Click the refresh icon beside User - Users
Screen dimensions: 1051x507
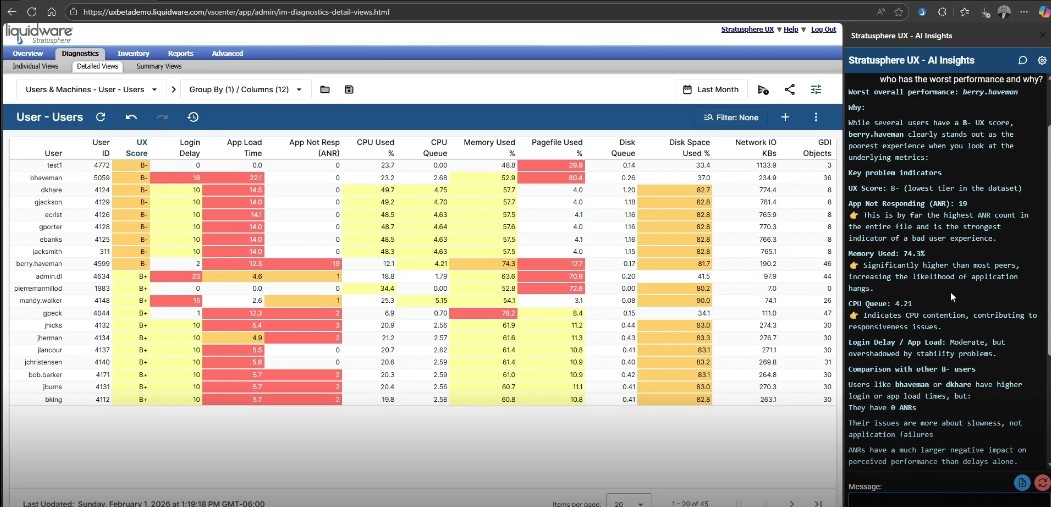(x=100, y=117)
